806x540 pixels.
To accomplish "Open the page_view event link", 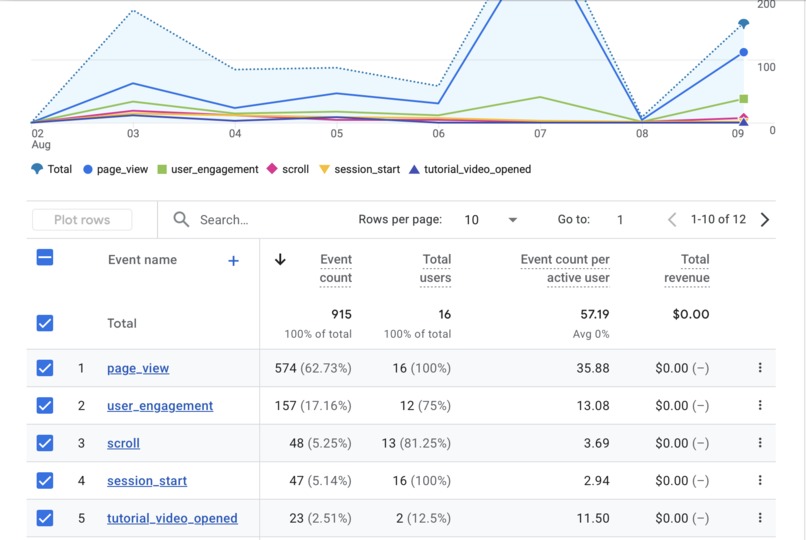I will (138, 368).
